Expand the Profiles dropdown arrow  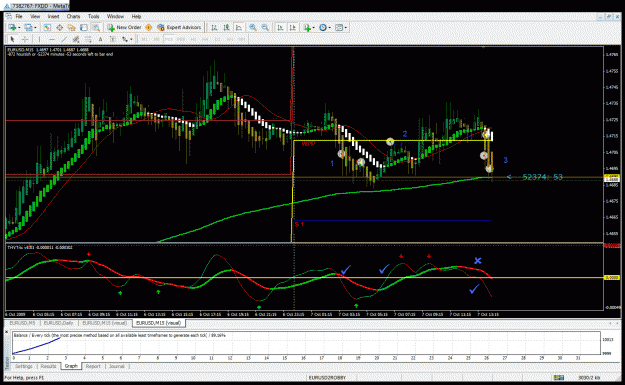click(x=35, y=28)
